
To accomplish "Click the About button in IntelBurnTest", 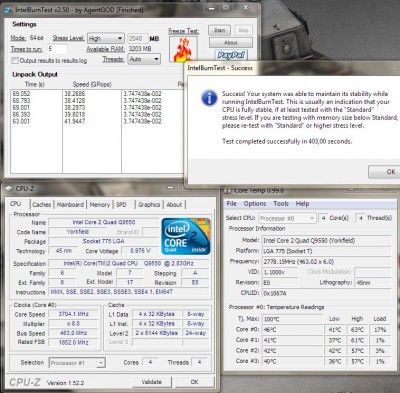I will coord(231,43).
